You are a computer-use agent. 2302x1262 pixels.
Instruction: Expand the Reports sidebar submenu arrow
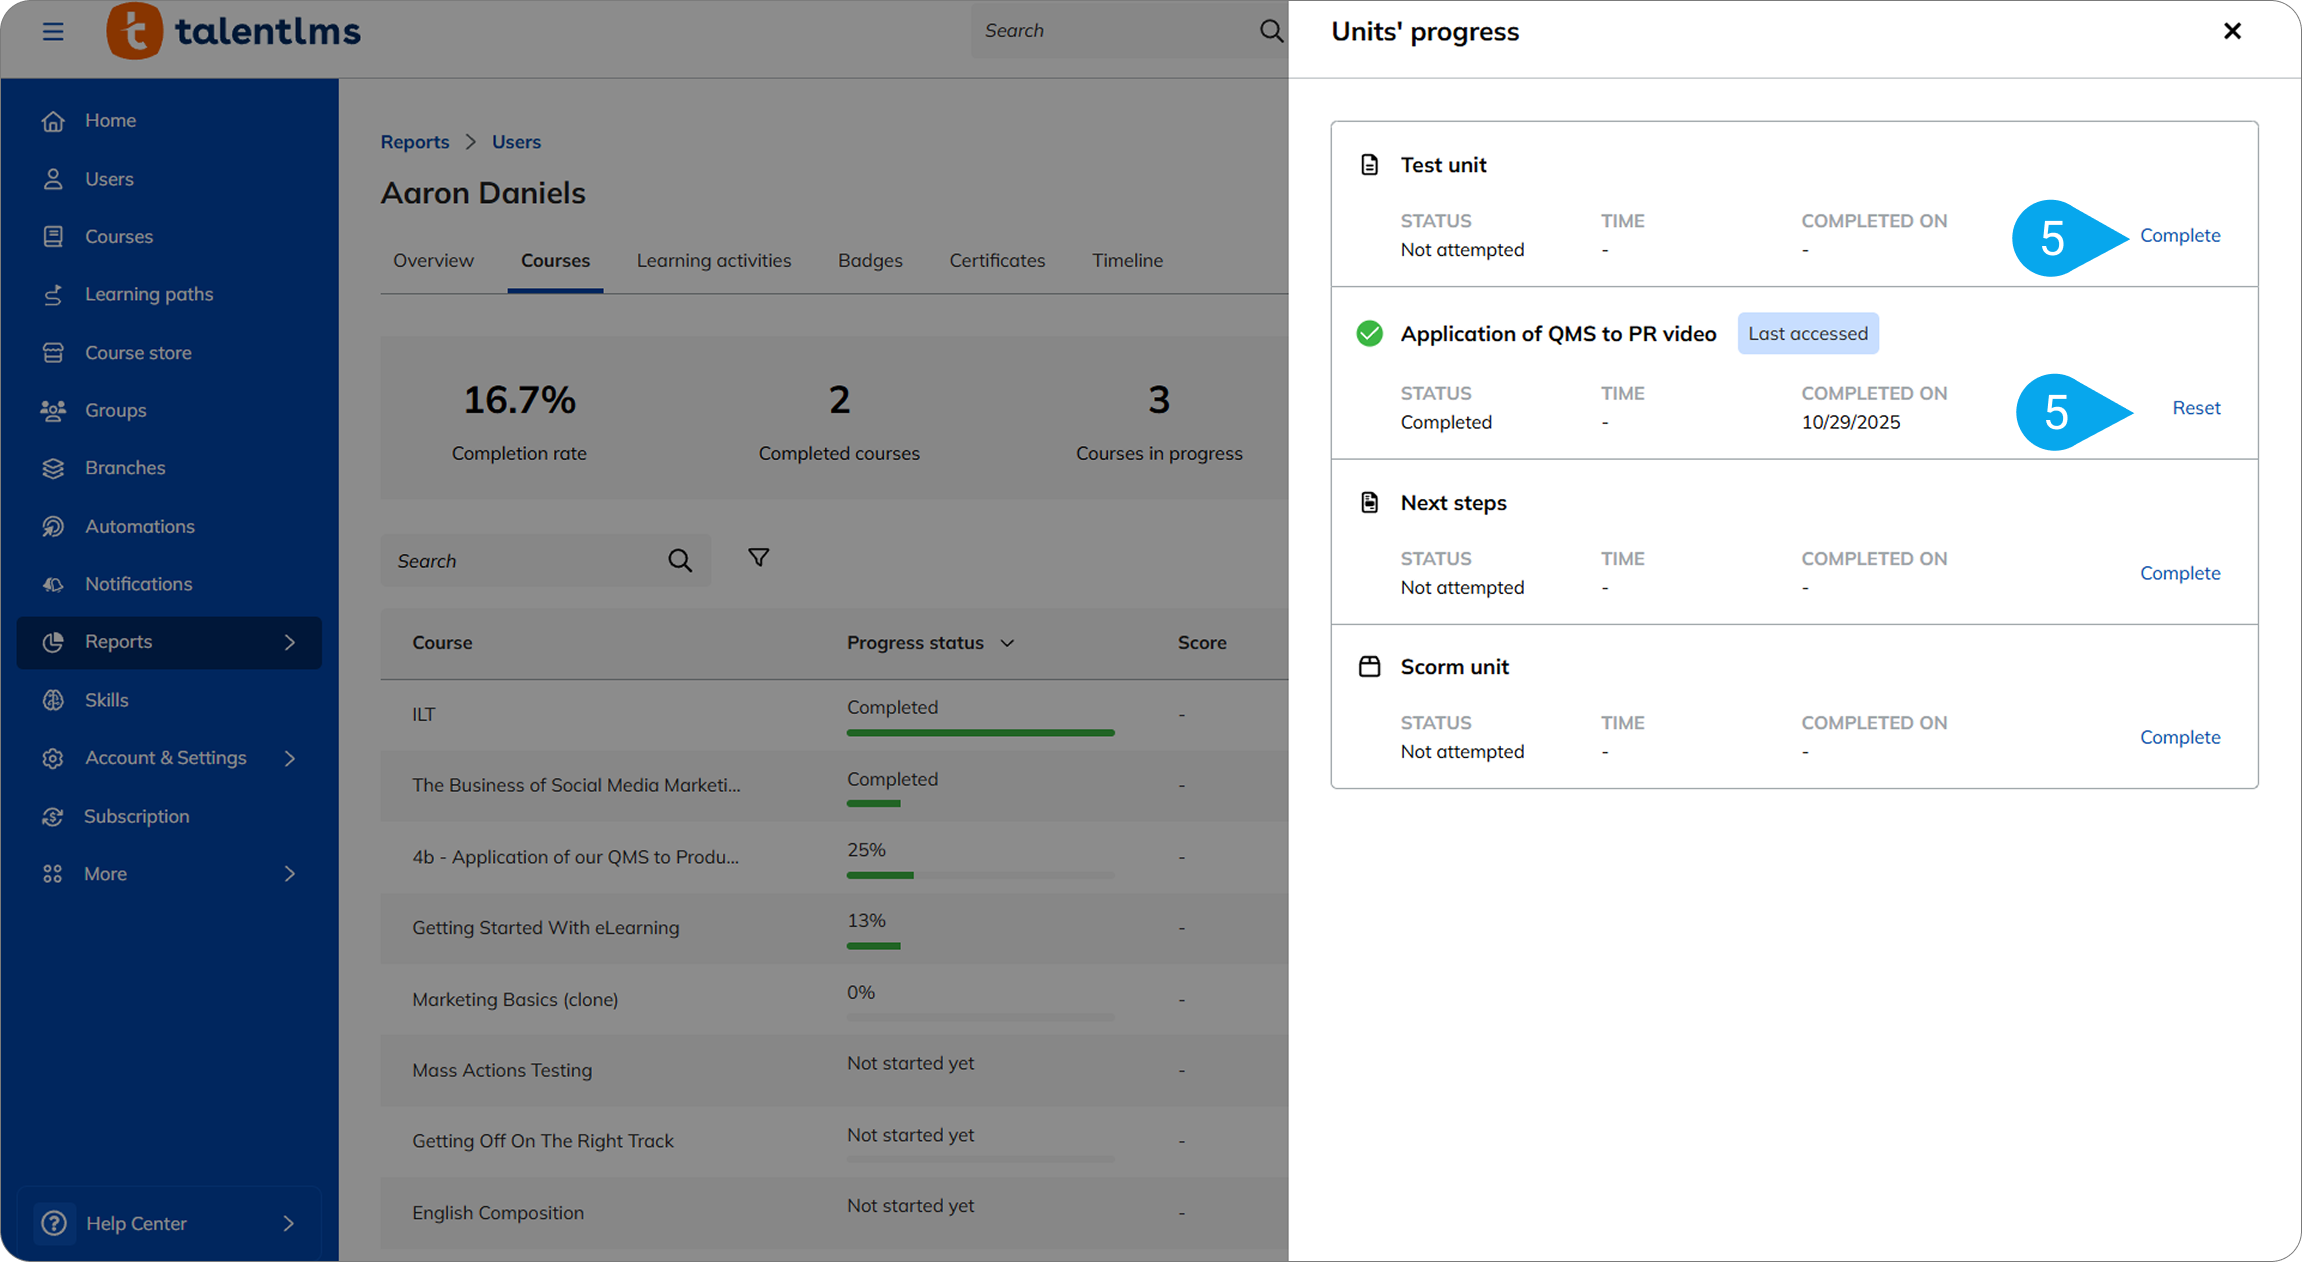point(290,642)
